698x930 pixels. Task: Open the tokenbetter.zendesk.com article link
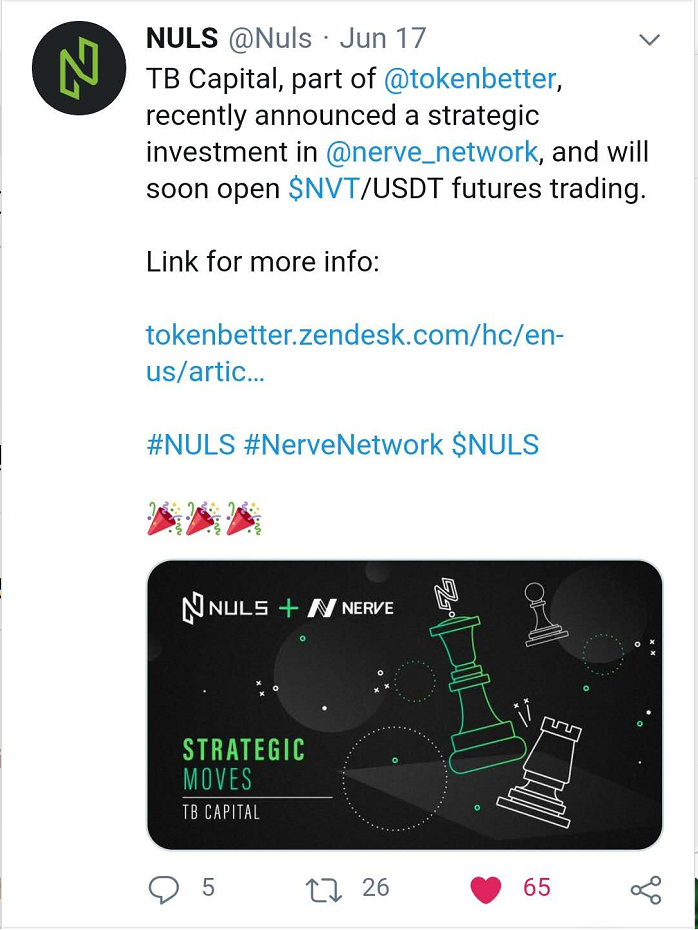355,353
